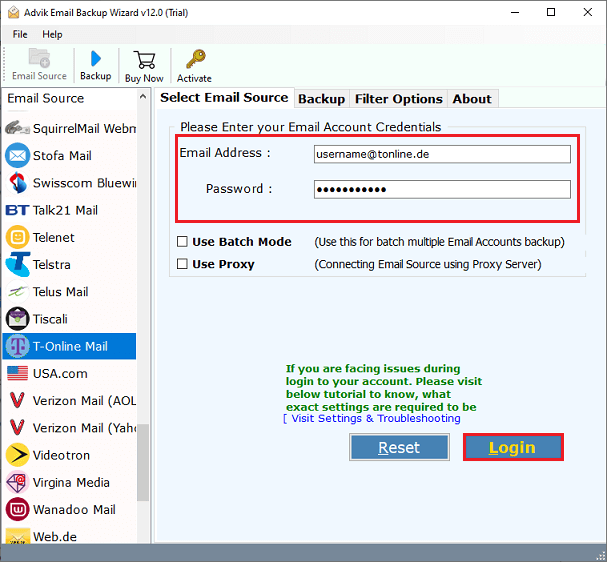Maximize the Advik Email Backup Wizard window

[551, 12]
